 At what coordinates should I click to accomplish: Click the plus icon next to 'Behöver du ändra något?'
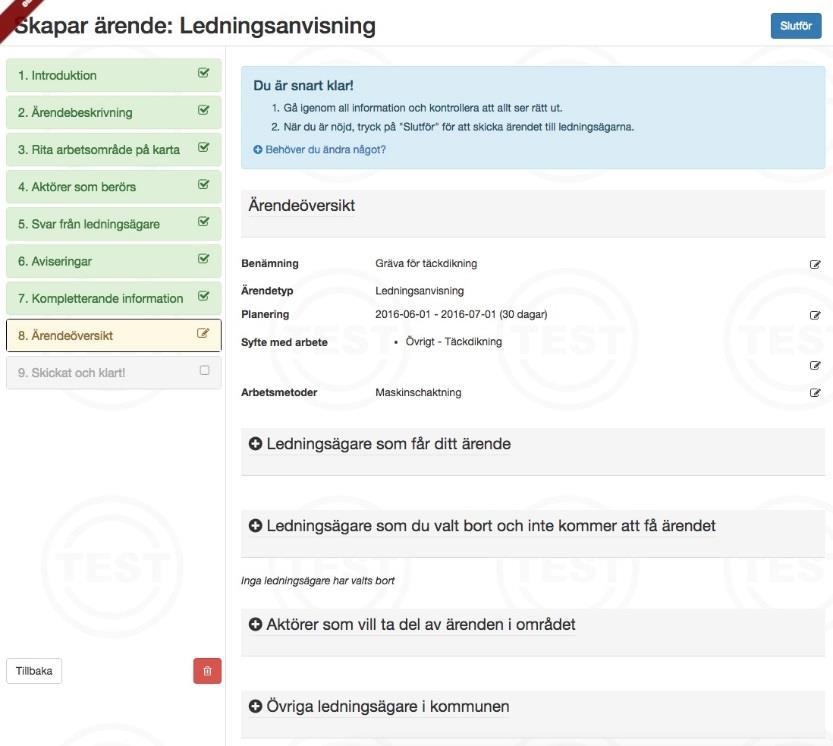pyautogui.click(x=258, y=150)
